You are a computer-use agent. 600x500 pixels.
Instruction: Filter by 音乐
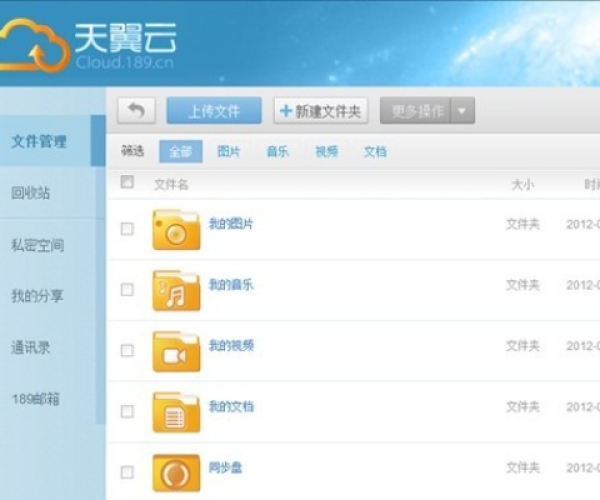pyautogui.click(x=277, y=151)
